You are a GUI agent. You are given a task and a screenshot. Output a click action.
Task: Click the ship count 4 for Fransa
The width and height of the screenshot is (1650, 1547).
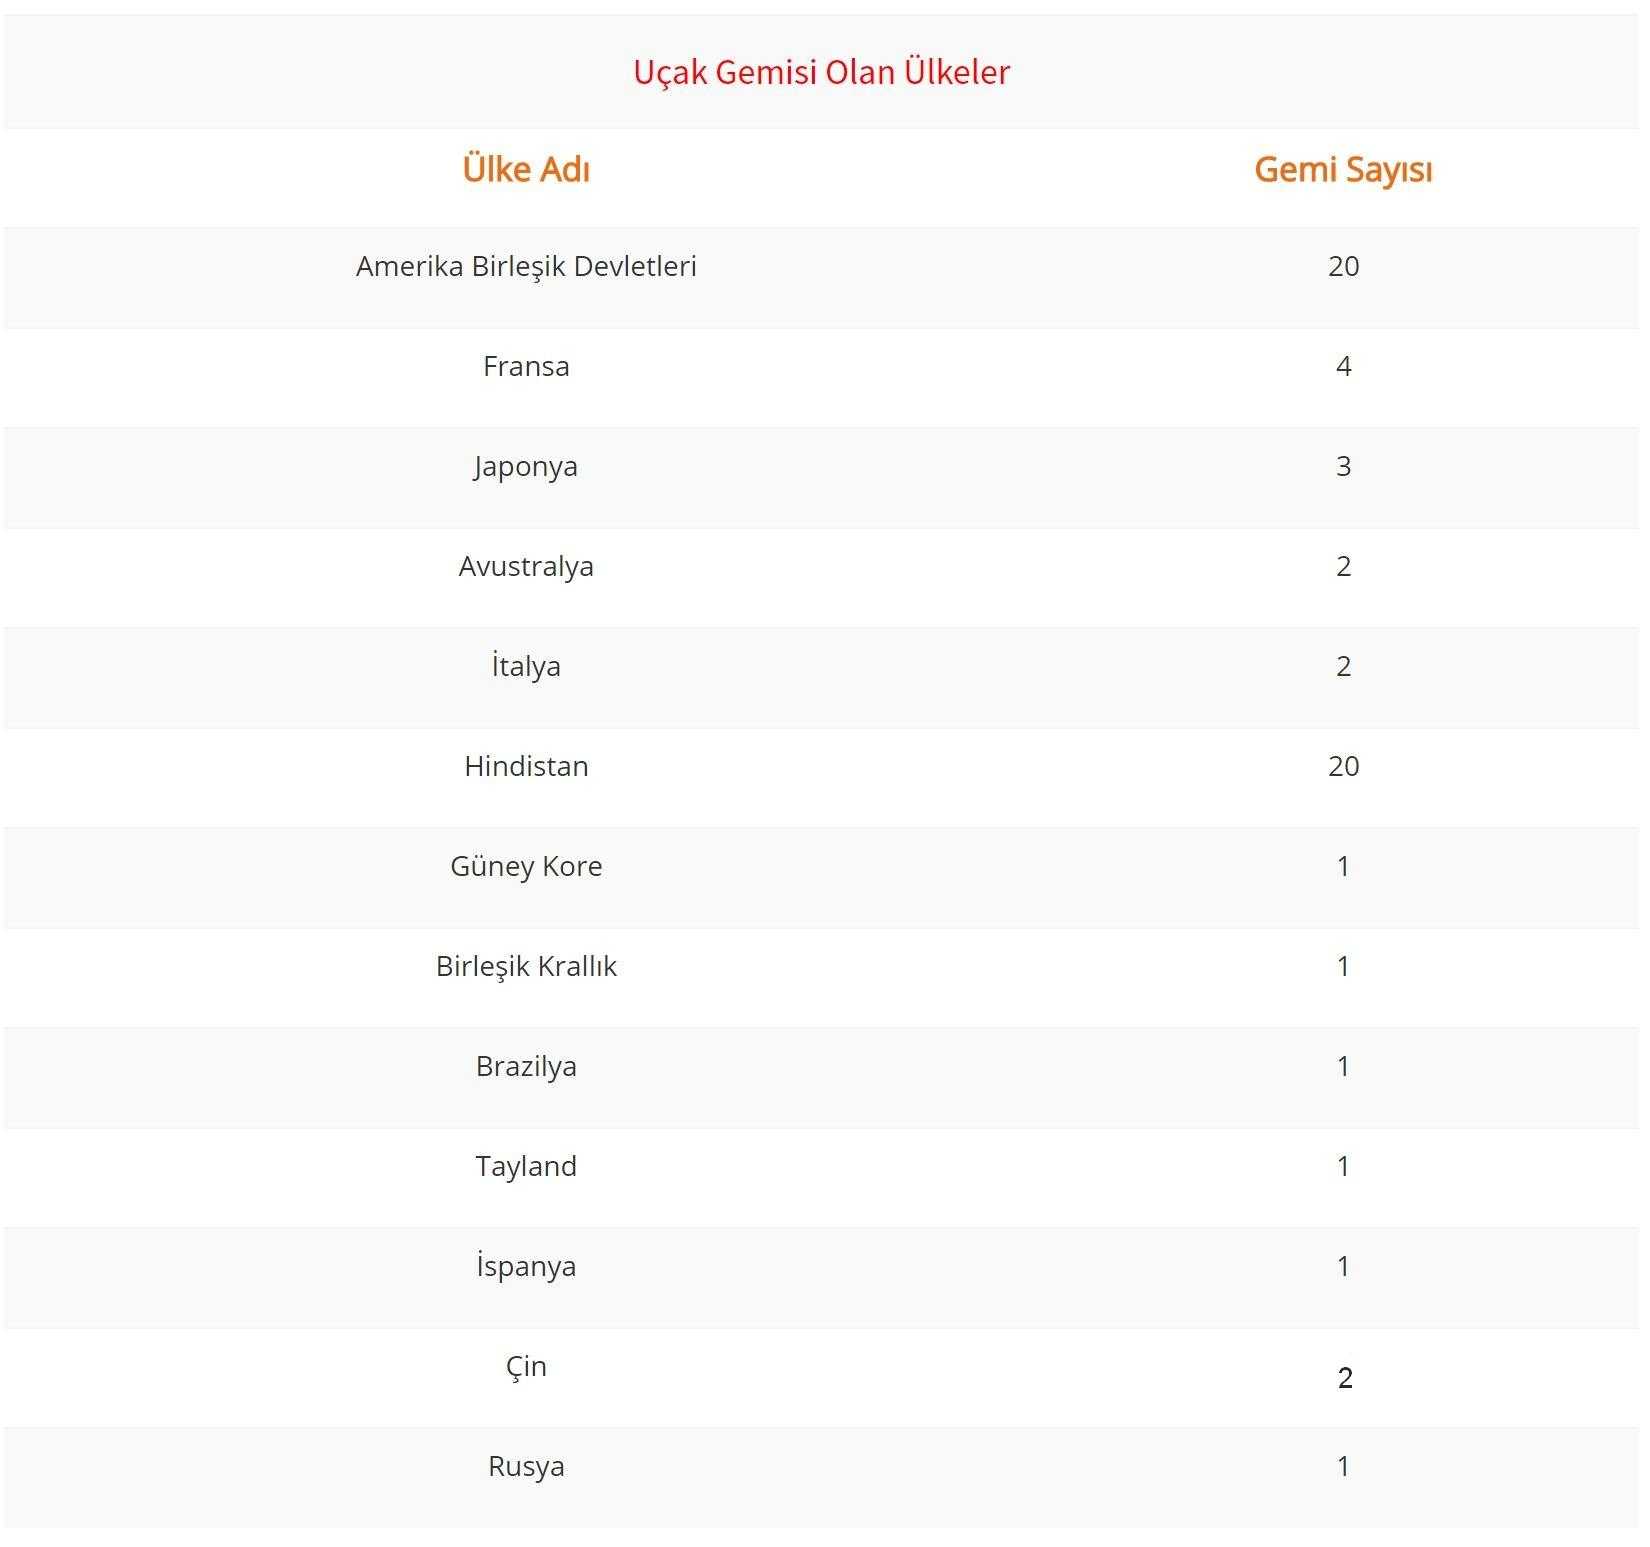tap(1343, 366)
